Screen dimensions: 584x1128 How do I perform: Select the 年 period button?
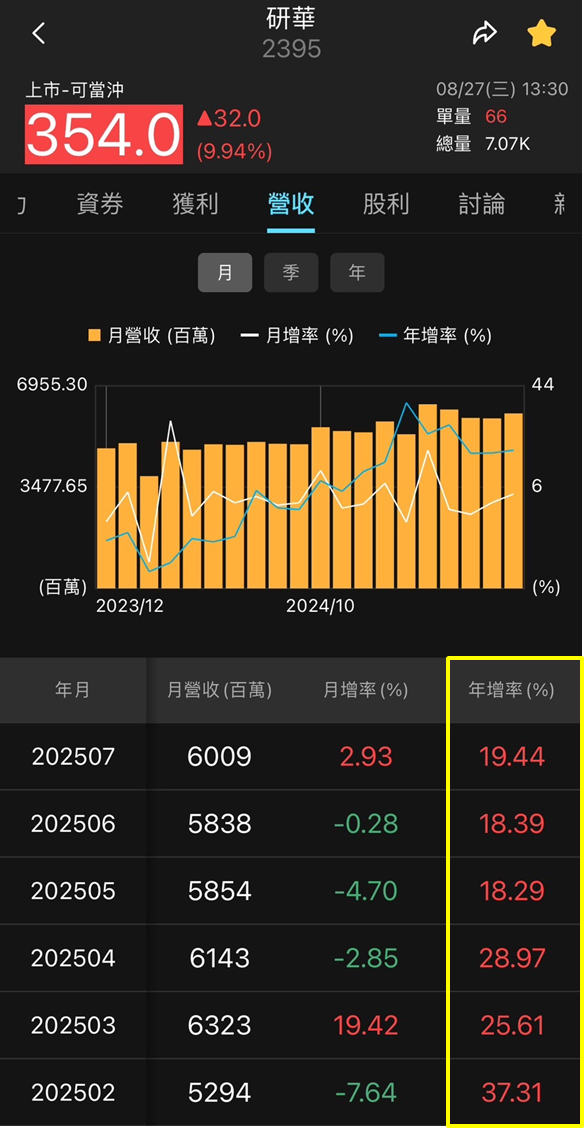coord(357,273)
